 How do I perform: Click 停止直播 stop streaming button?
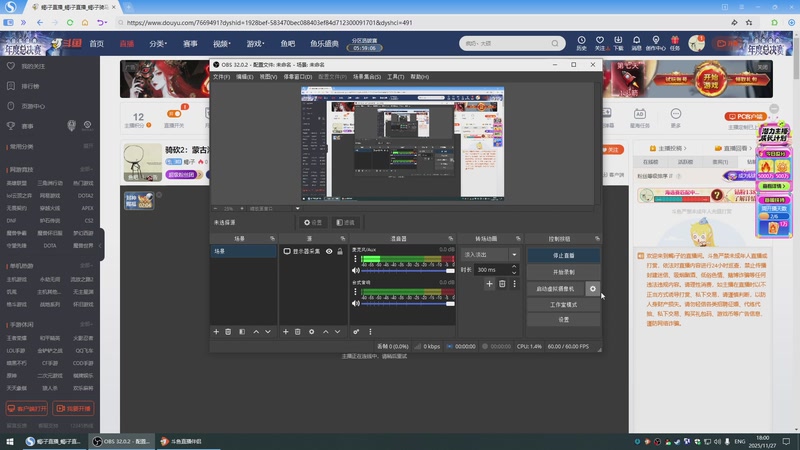tap(563, 255)
